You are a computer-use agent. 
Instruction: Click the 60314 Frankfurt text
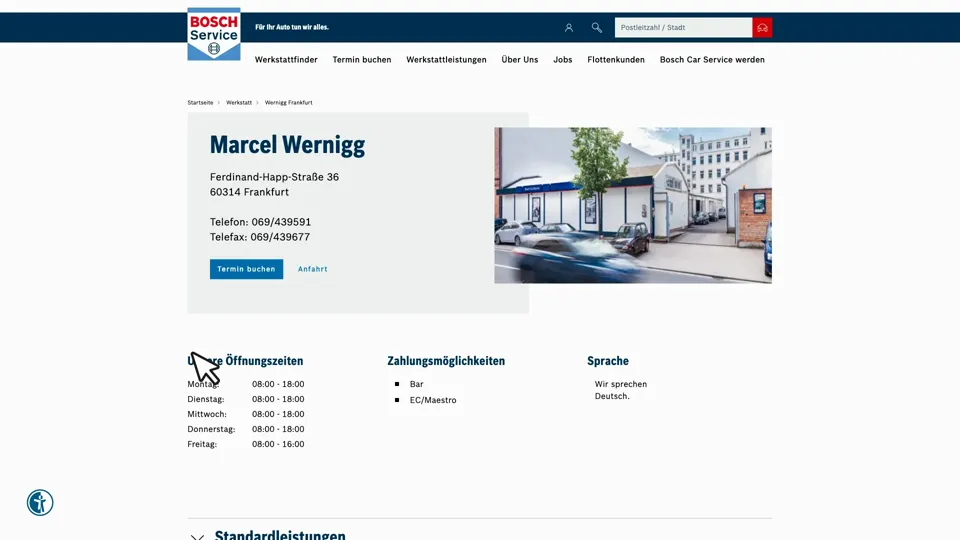click(249, 192)
